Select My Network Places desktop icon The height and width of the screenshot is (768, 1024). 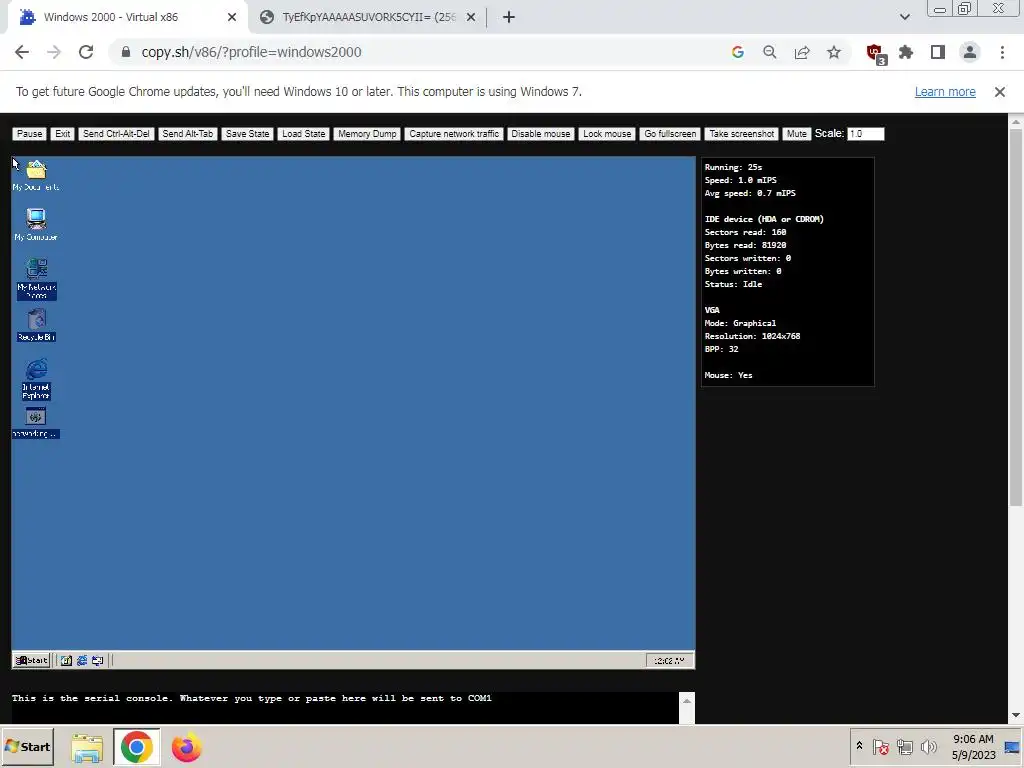click(x=36, y=279)
